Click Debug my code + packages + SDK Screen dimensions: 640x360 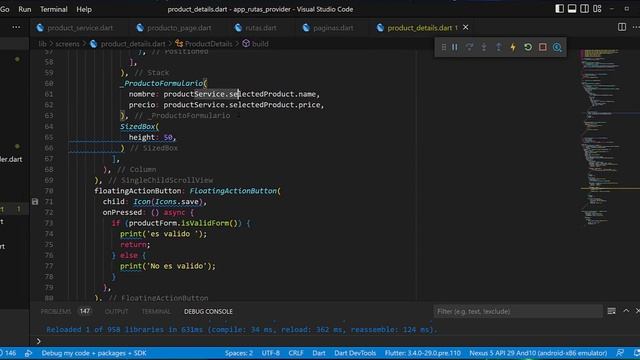94,353
